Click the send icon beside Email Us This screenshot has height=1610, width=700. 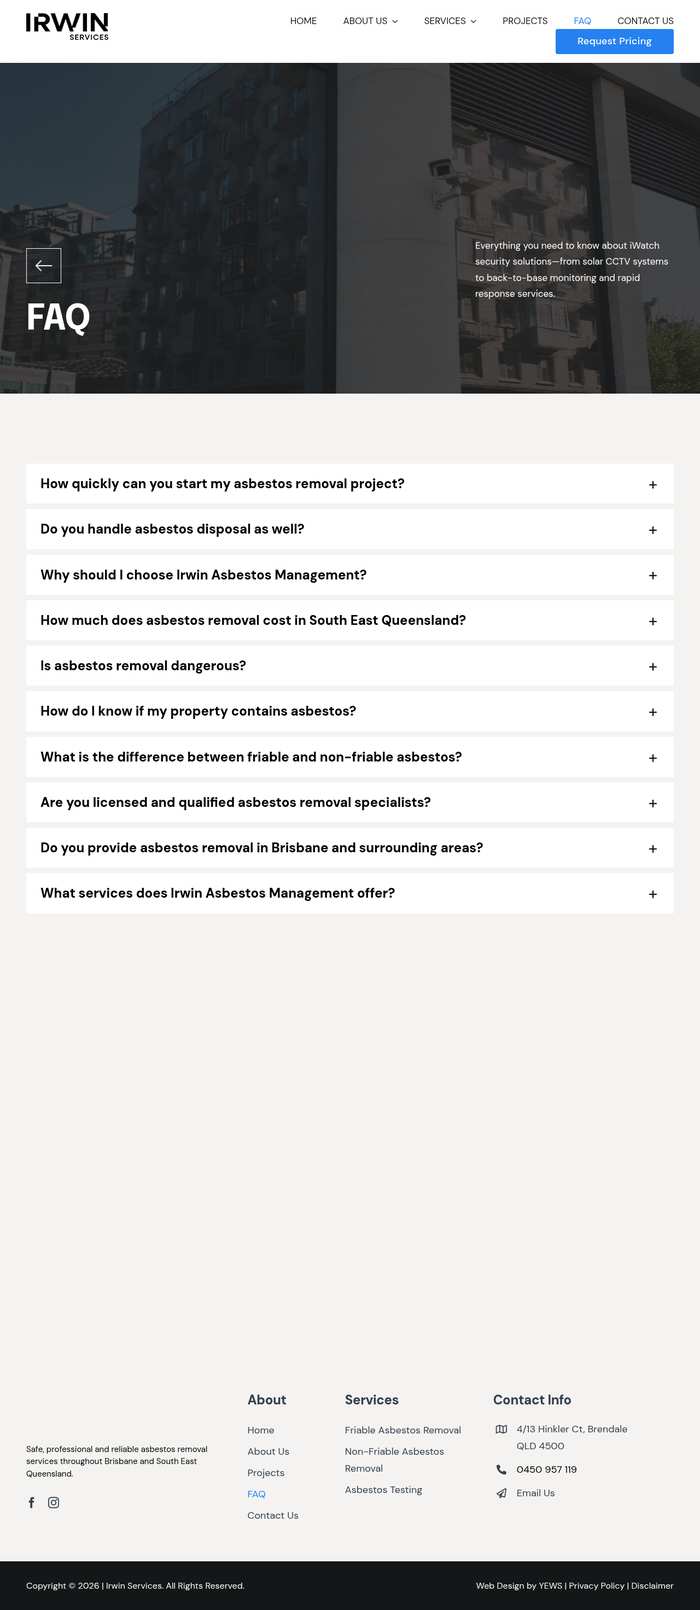coord(500,1493)
